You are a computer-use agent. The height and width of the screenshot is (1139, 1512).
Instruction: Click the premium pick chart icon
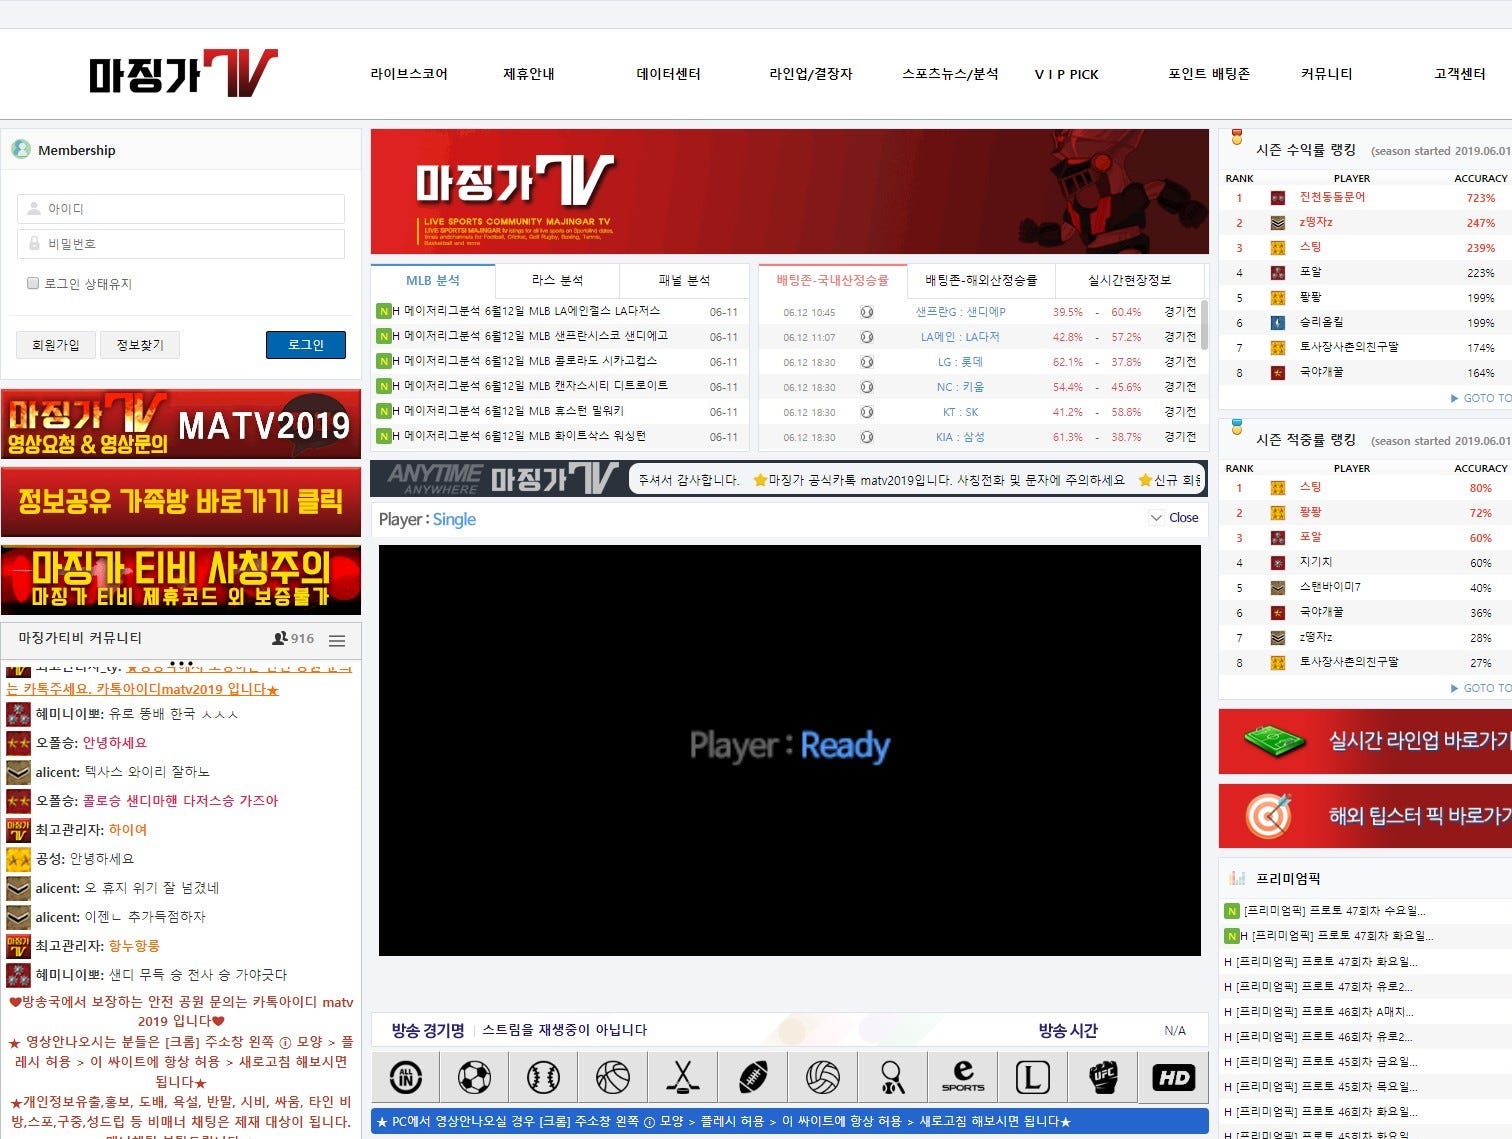coord(1237,878)
